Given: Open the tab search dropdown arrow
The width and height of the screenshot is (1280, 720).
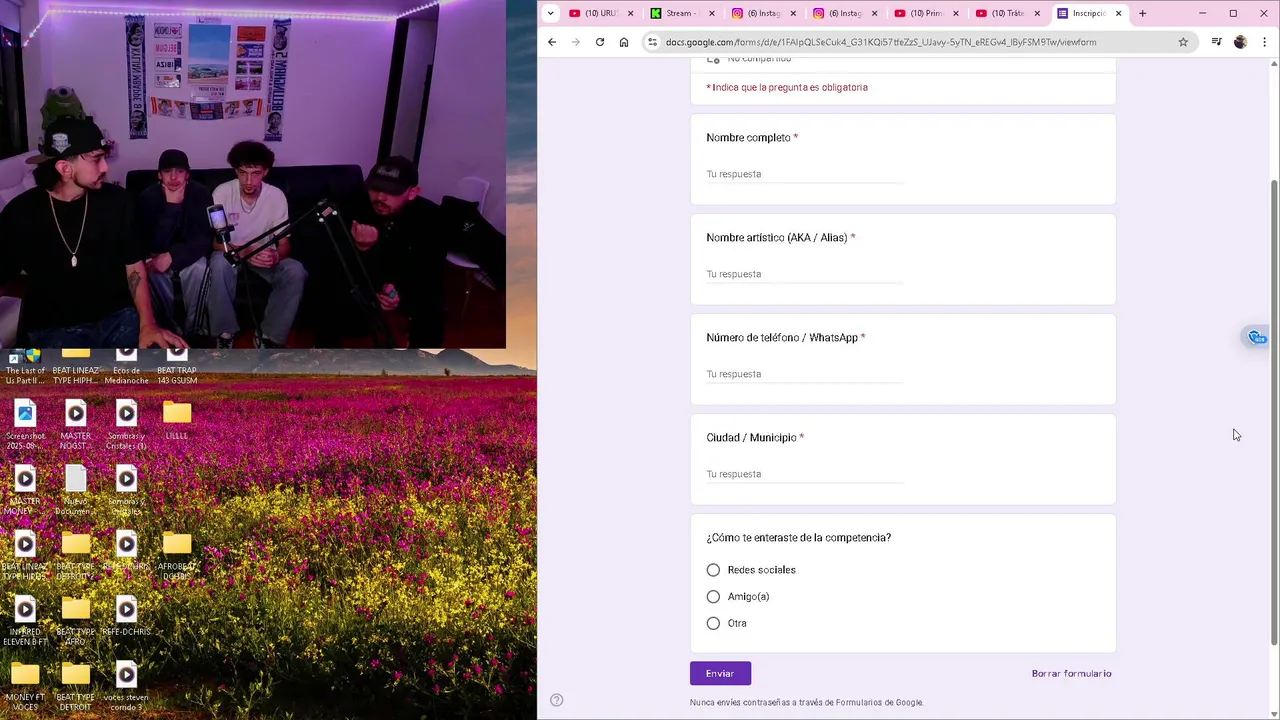Looking at the screenshot, I should click(549, 13).
